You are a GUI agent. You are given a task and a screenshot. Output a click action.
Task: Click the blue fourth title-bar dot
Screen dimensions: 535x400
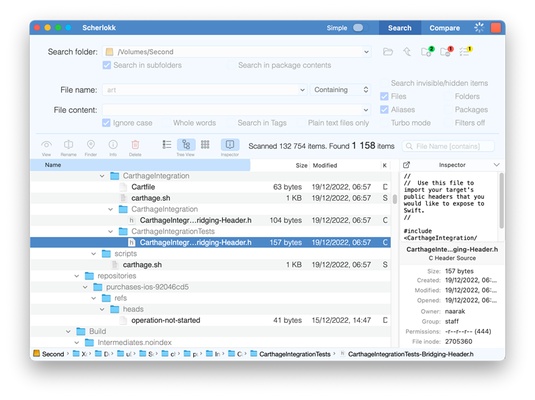point(69,28)
